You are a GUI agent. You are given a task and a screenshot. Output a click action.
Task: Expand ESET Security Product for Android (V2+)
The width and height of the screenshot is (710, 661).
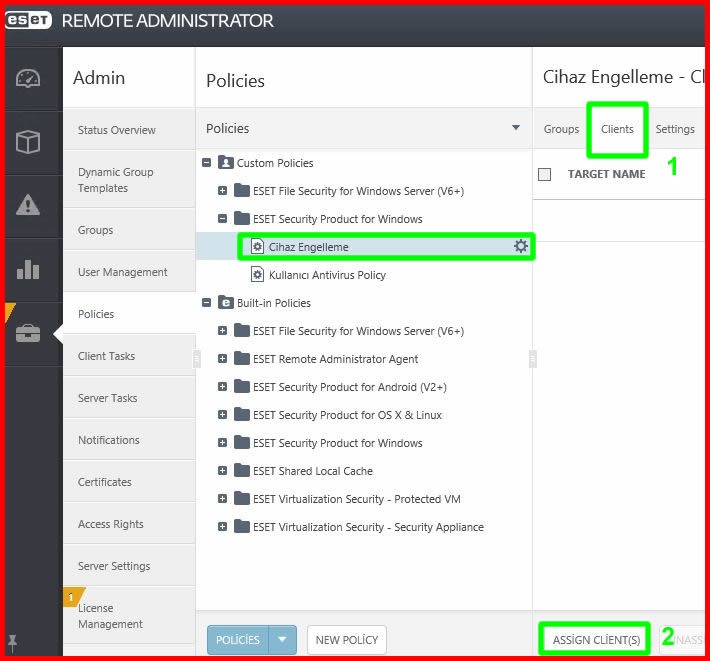pyautogui.click(x=222, y=387)
